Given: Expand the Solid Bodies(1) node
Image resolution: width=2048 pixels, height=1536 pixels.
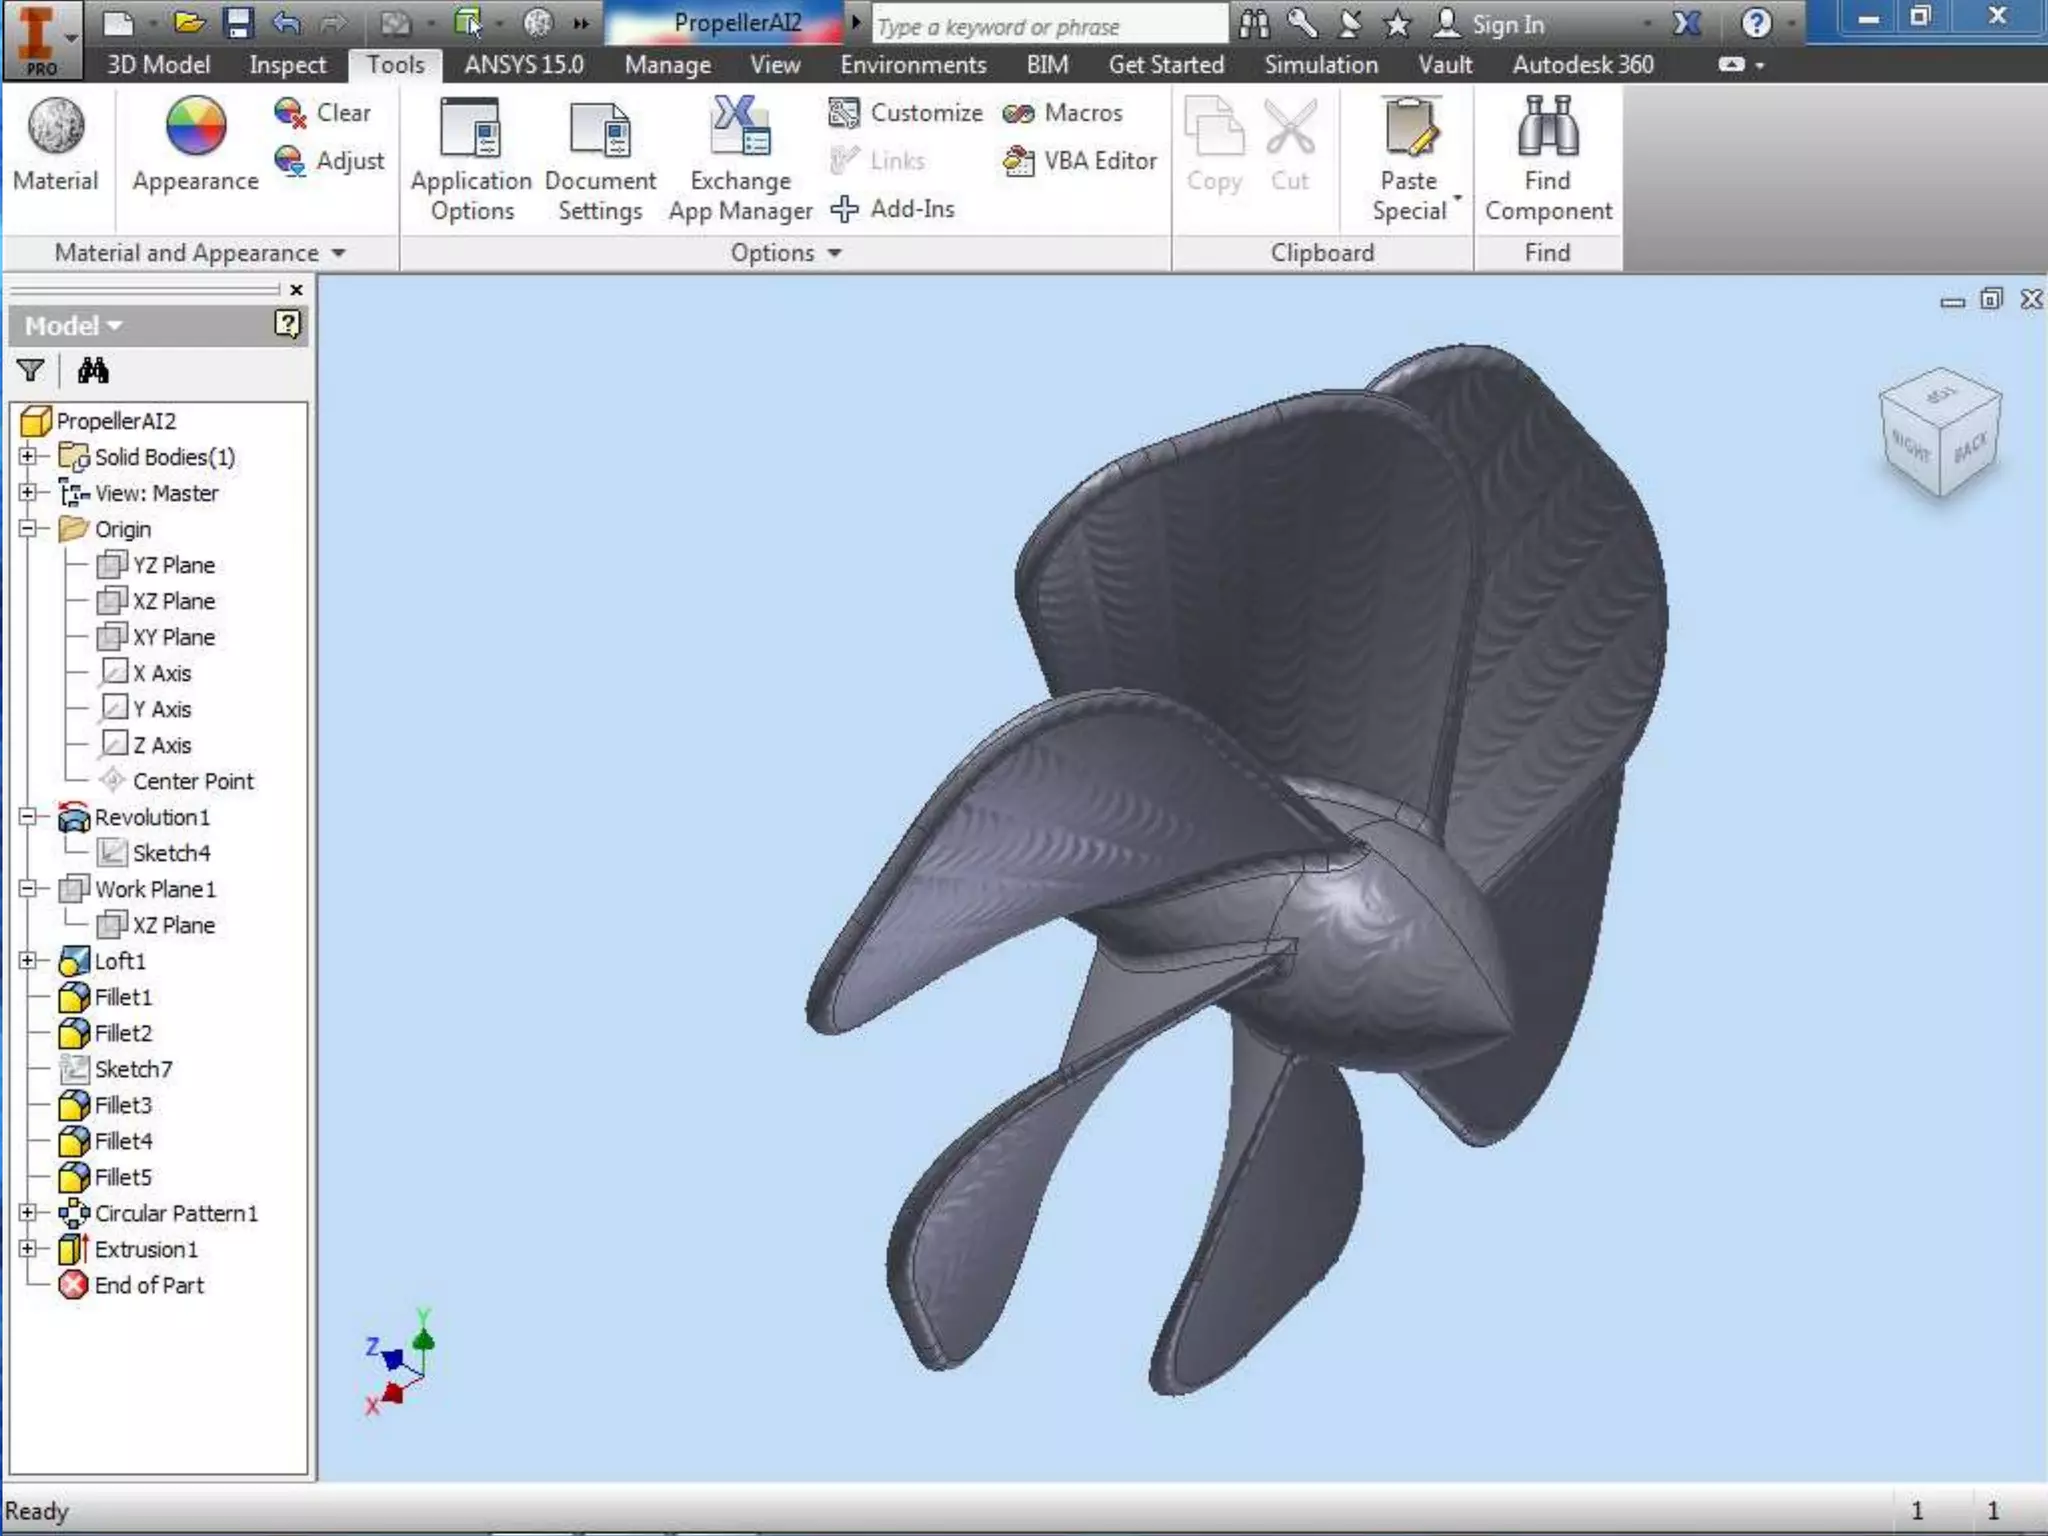Looking at the screenshot, I should point(28,457).
